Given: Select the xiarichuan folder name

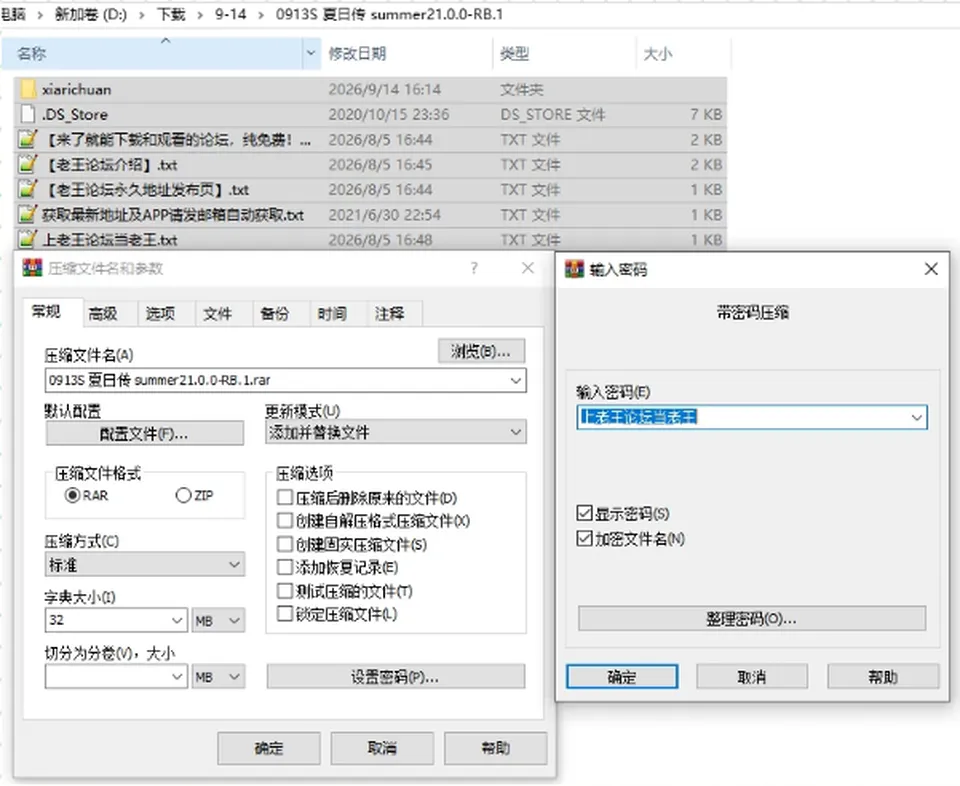Looking at the screenshot, I should (77, 89).
